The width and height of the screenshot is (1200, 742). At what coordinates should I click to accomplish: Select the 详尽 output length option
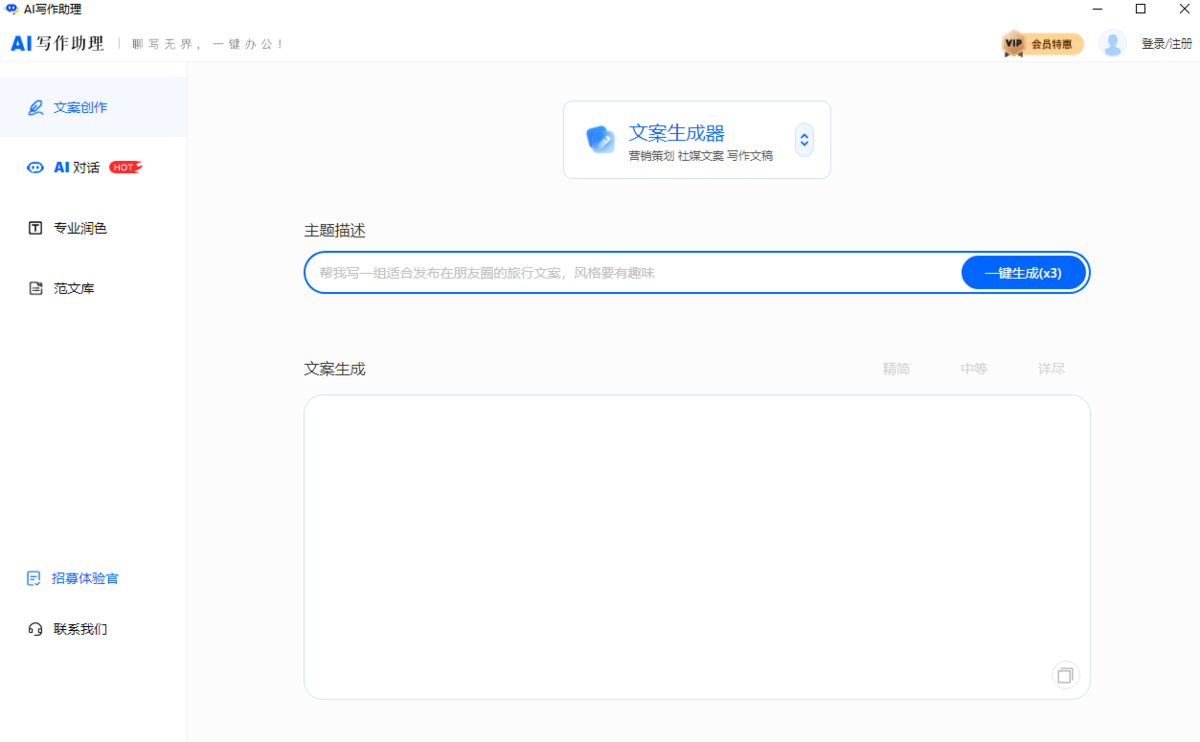tap(1051, 368)
